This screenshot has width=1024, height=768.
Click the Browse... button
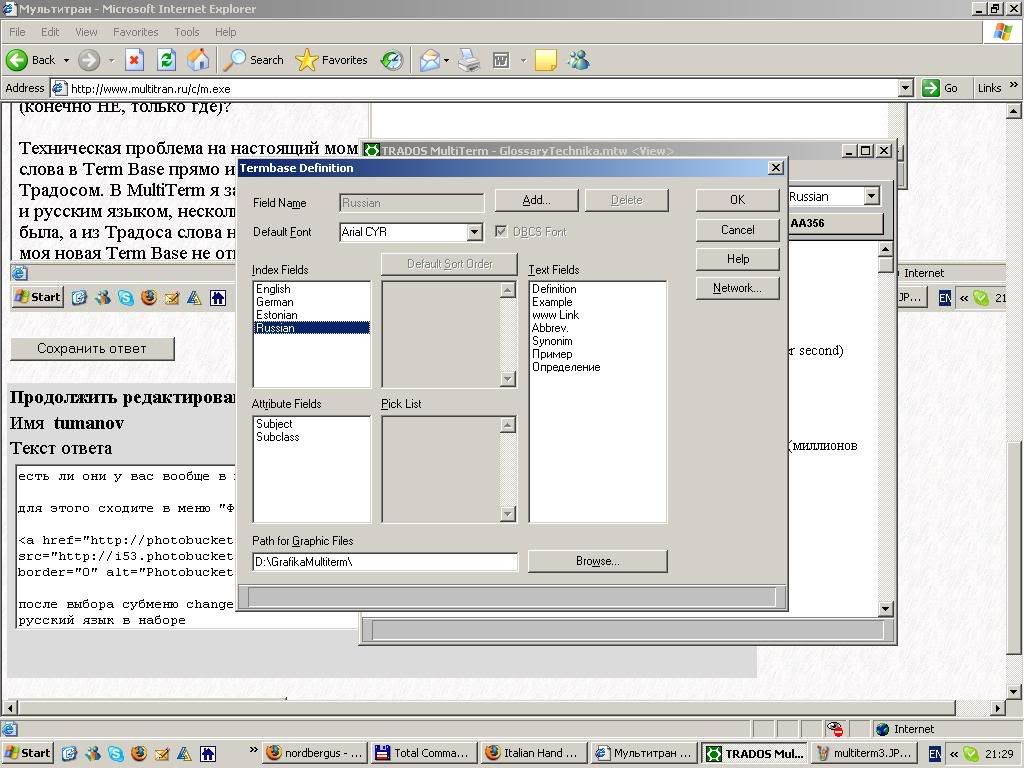(598, 561)
